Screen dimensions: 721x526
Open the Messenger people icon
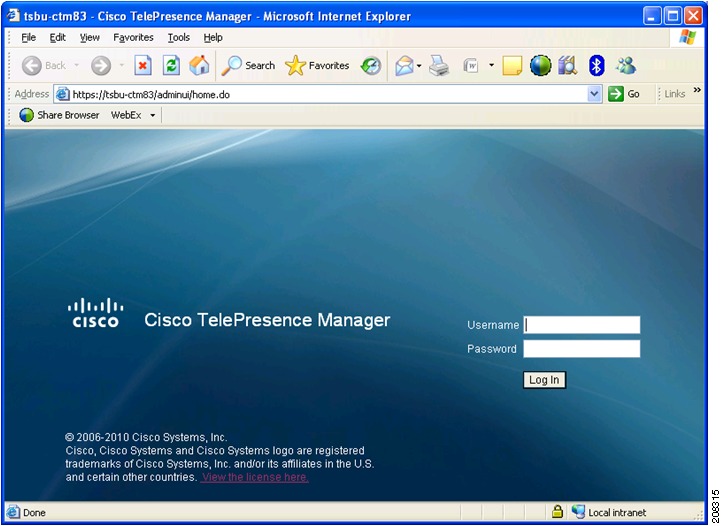626,66
